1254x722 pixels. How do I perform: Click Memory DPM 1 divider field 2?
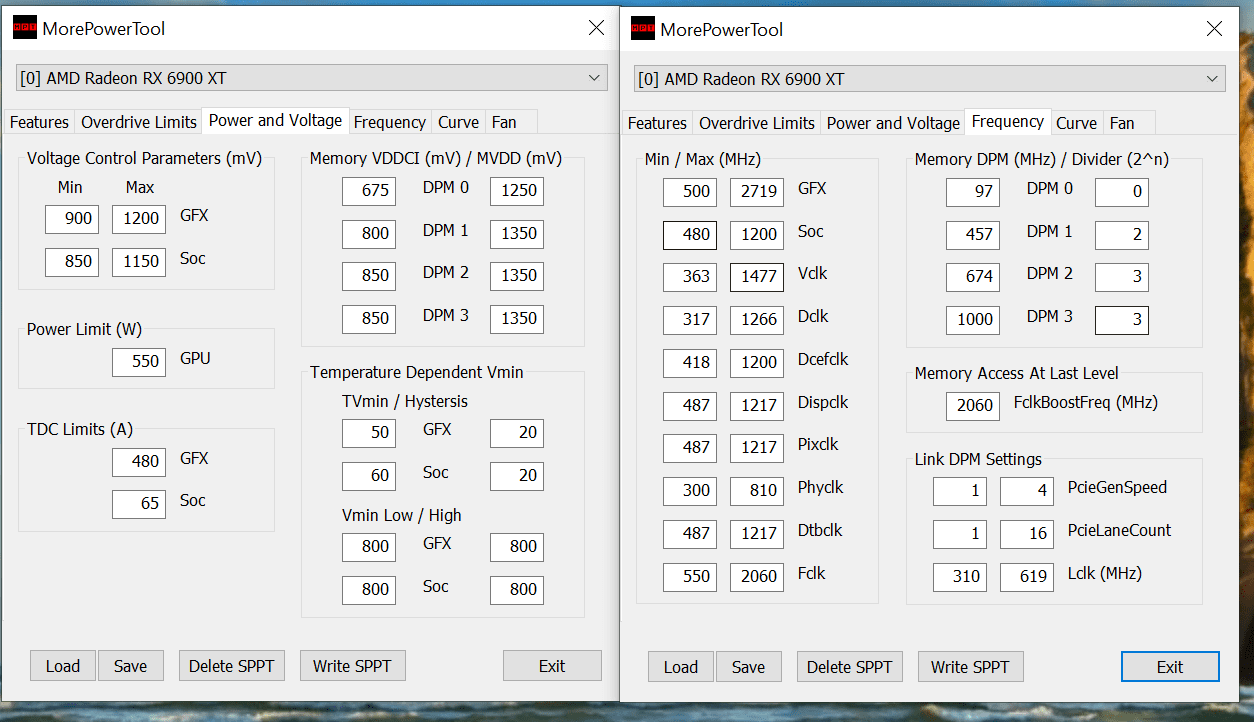pos(1122,235)
